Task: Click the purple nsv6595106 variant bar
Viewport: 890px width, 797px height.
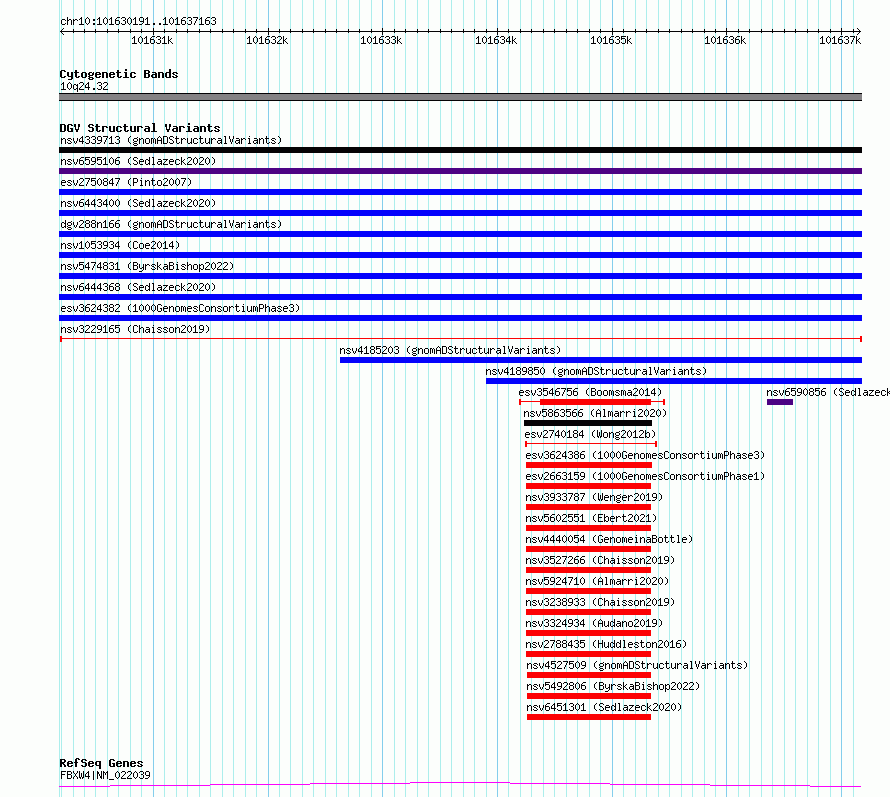Action: tap(460, 171)
